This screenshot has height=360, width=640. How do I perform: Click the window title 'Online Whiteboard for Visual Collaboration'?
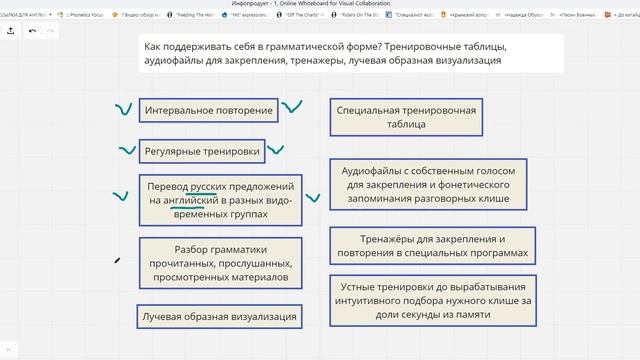[335, 3]
